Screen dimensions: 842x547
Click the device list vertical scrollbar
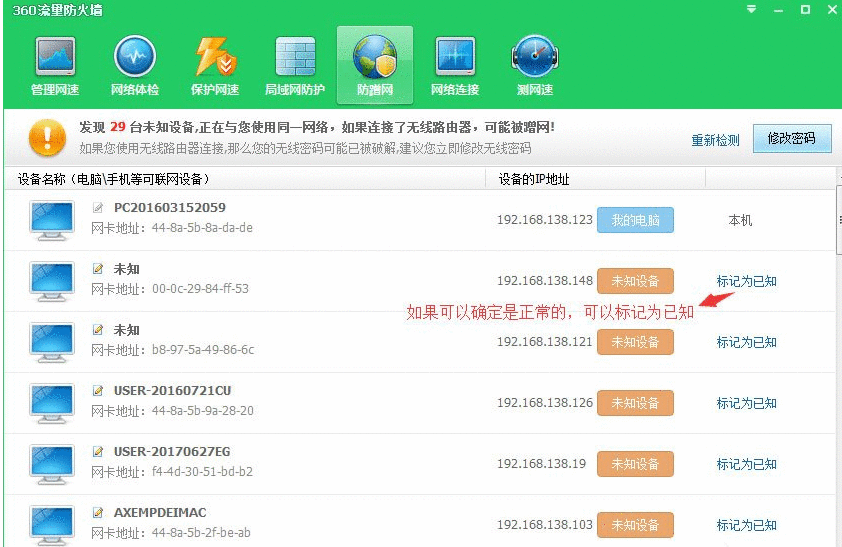(x=839, y=220)
